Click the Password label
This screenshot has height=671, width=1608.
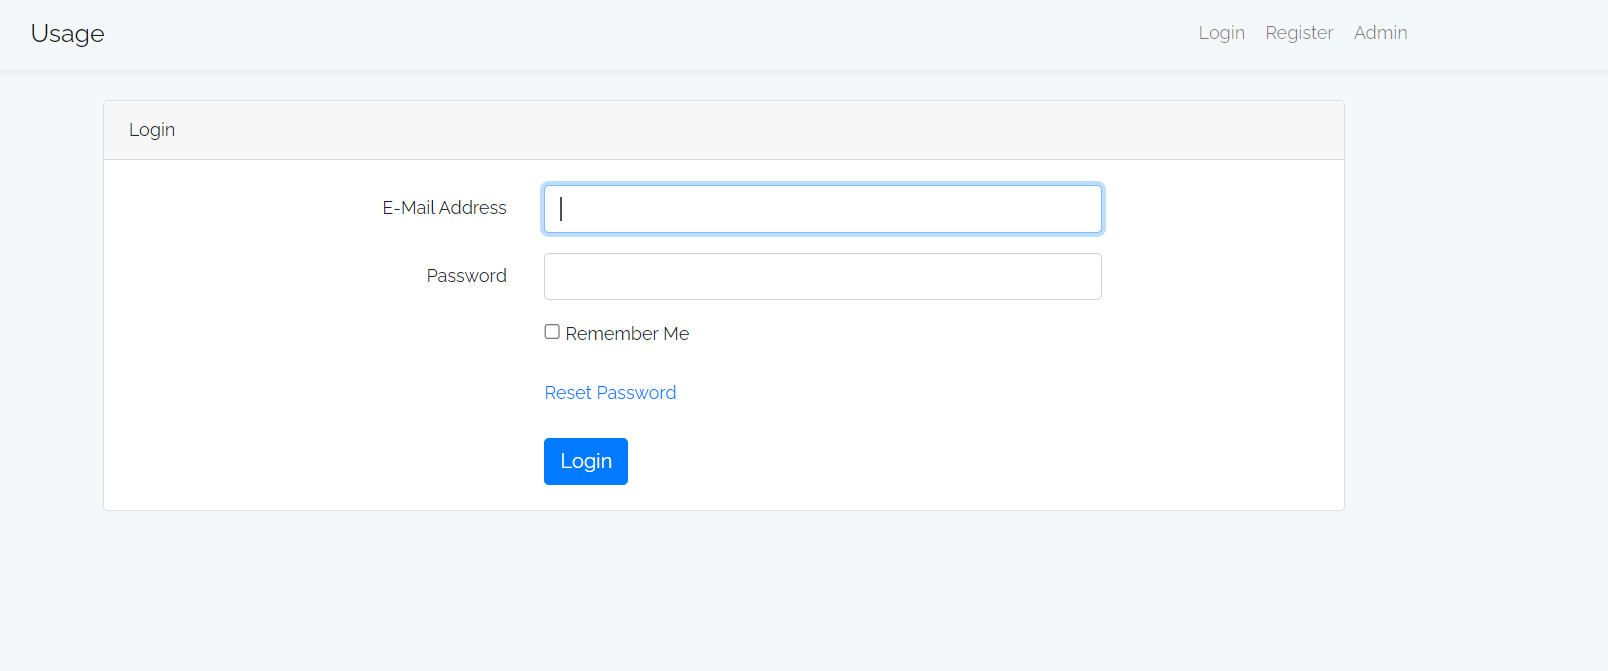pyautogui.click(x=466, y=275)
